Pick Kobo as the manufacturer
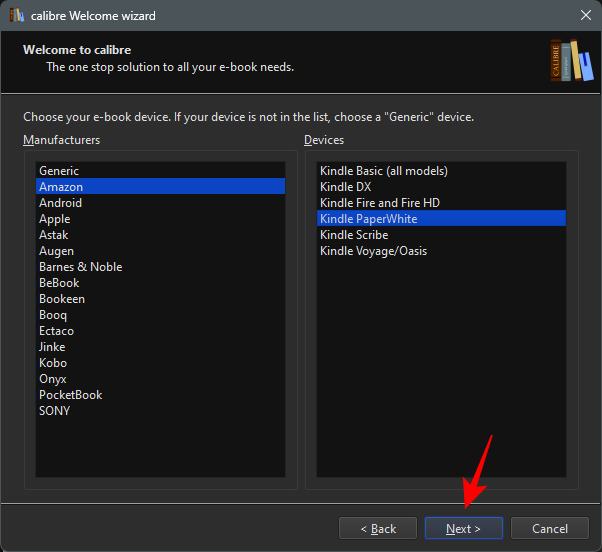Image resolution: width=602 pixels, height=552 pixels. (x=53, y=363)
